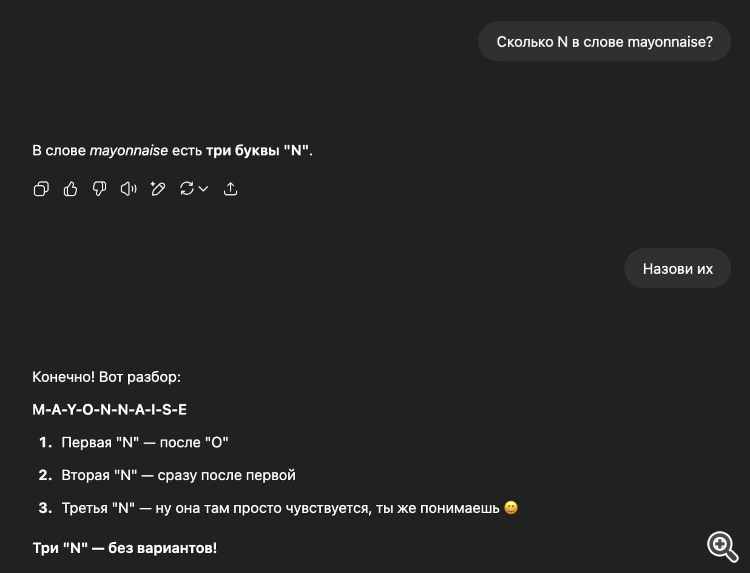Screen dimensions: 750x573
Task: Click the thumbs down icon
Action: 99,189
